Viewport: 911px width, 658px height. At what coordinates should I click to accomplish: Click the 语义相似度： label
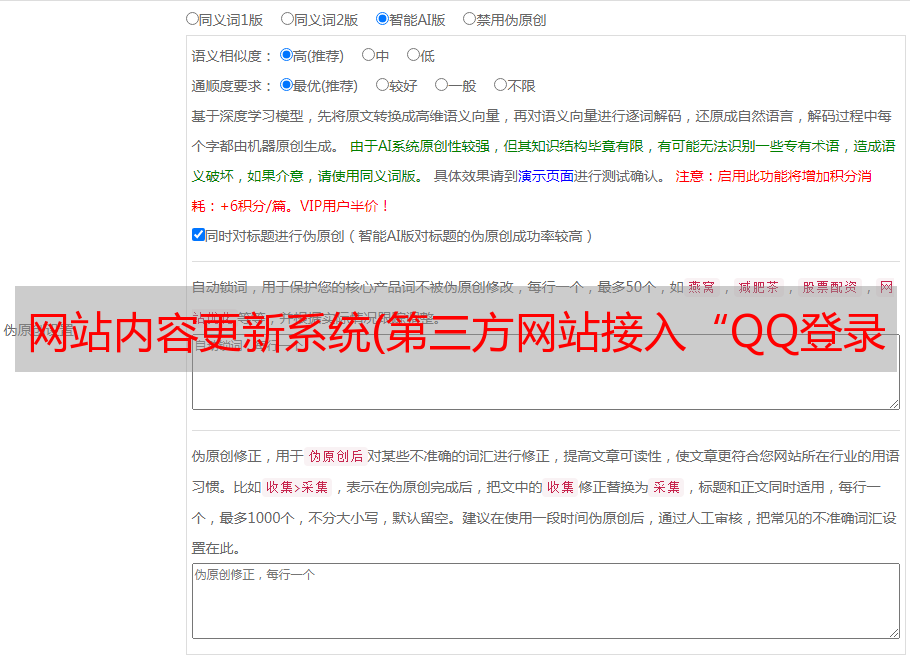[232, 56]
